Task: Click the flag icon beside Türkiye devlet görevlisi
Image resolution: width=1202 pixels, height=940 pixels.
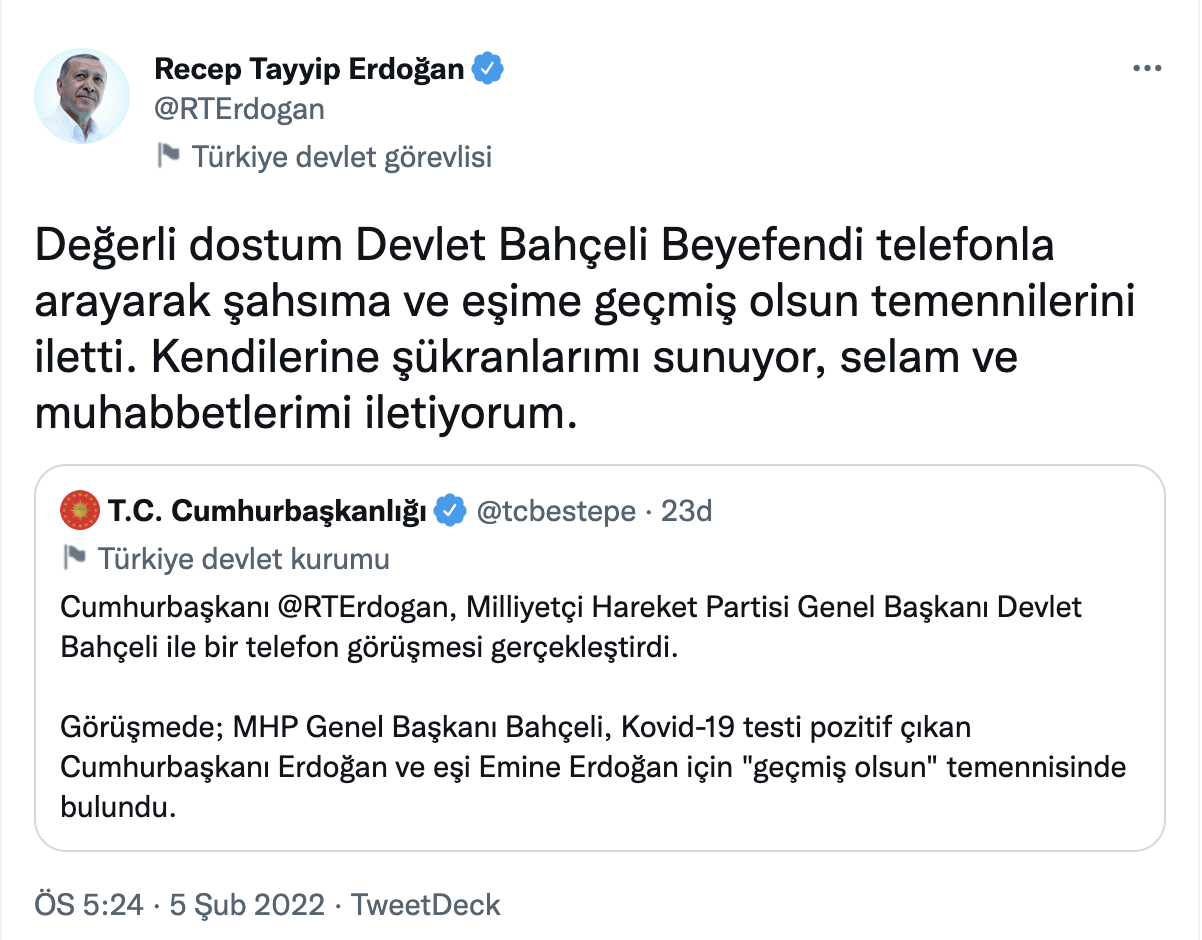Action: [168, 156]
